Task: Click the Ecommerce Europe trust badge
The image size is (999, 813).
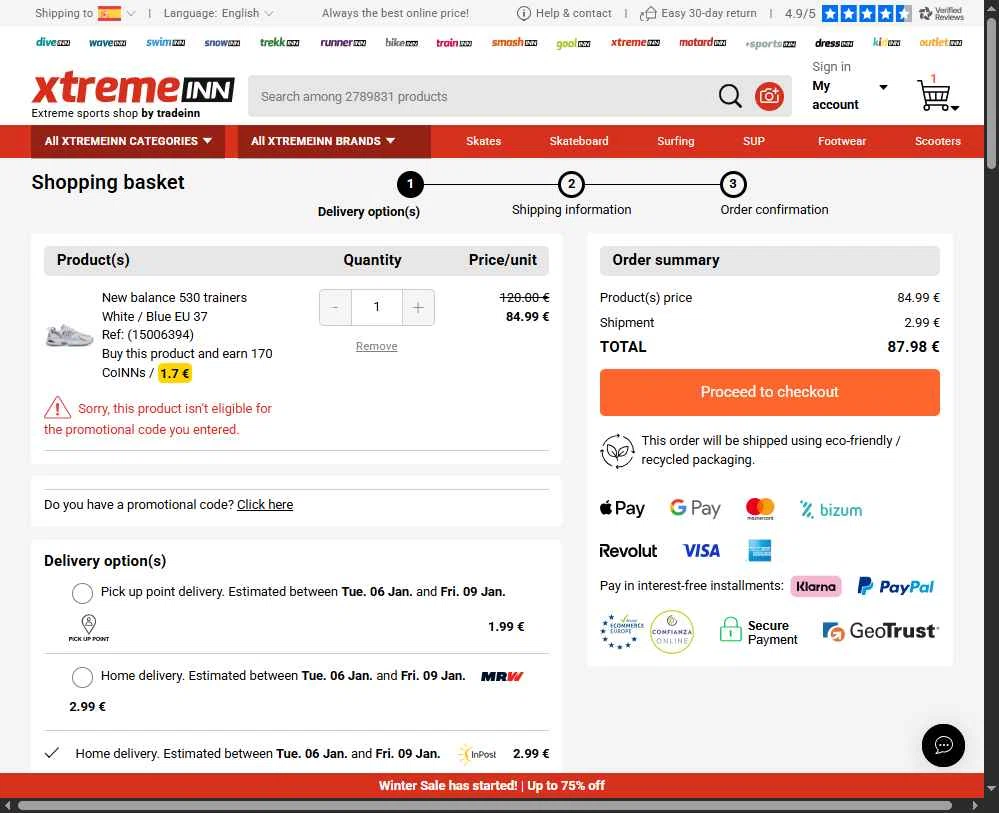Action: coord(621,631)
